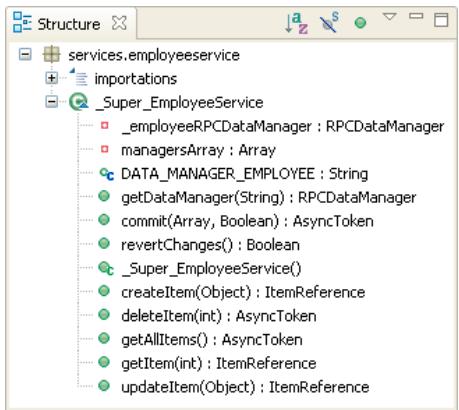Select the _Super_EmployeeService() constructor row
Image resolution: width=459 pixels, height=410 pixels.
click(x=211, y=269)
